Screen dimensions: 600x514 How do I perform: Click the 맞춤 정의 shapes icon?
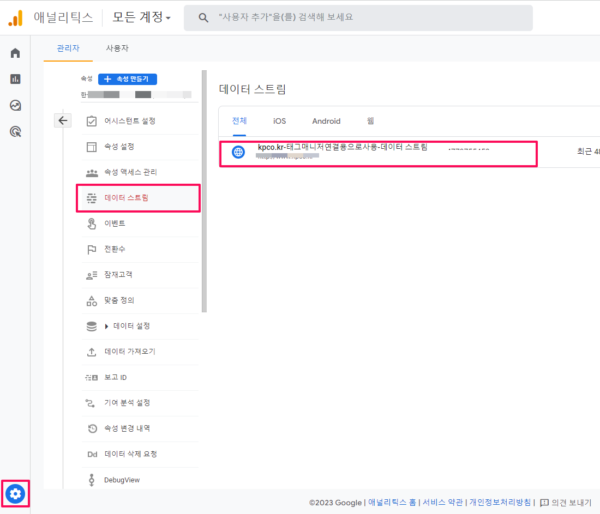[91, 301]
